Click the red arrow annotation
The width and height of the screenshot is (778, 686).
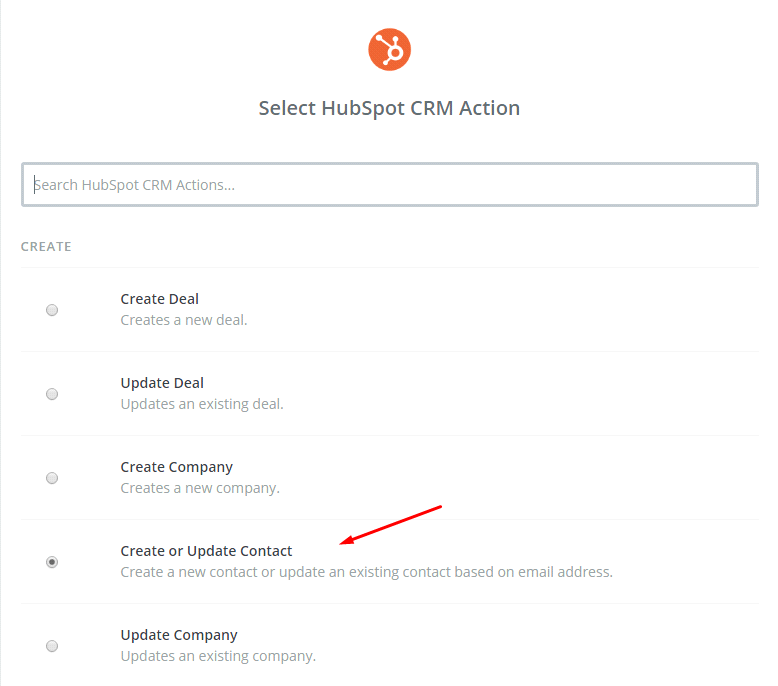click(x=391, y=525)
